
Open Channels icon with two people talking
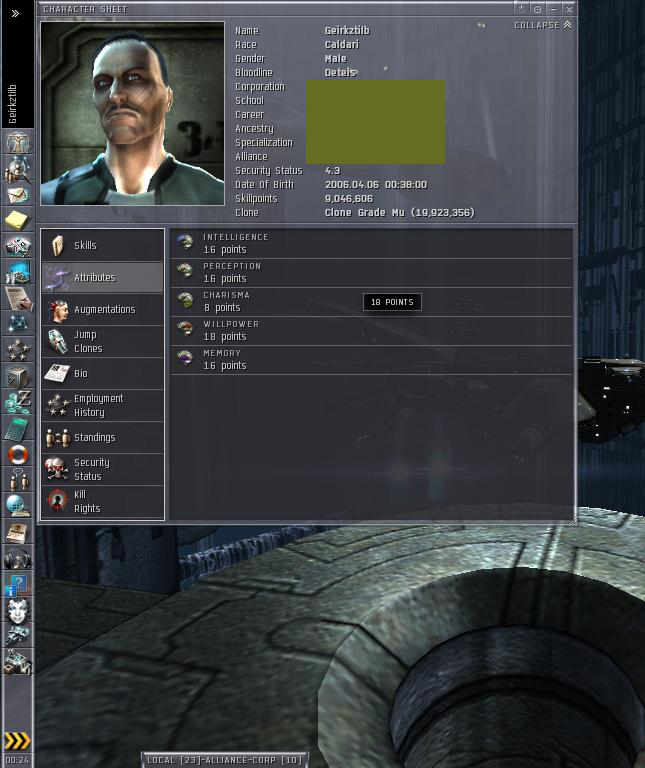tap(18, 480)
